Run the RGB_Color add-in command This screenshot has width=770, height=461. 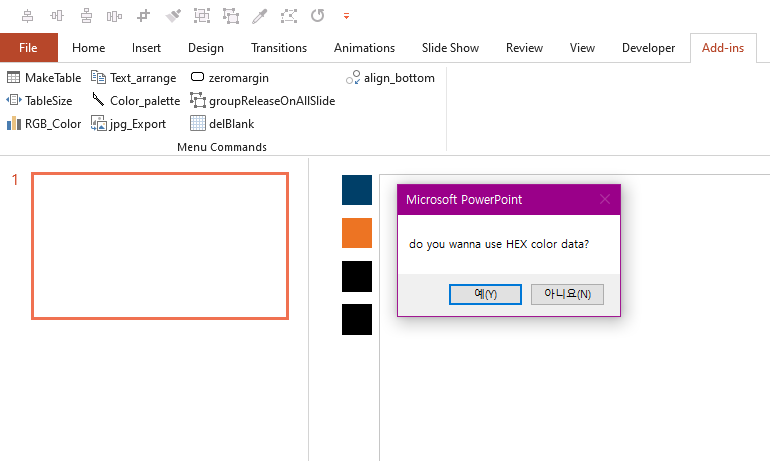tap(44, 124)
